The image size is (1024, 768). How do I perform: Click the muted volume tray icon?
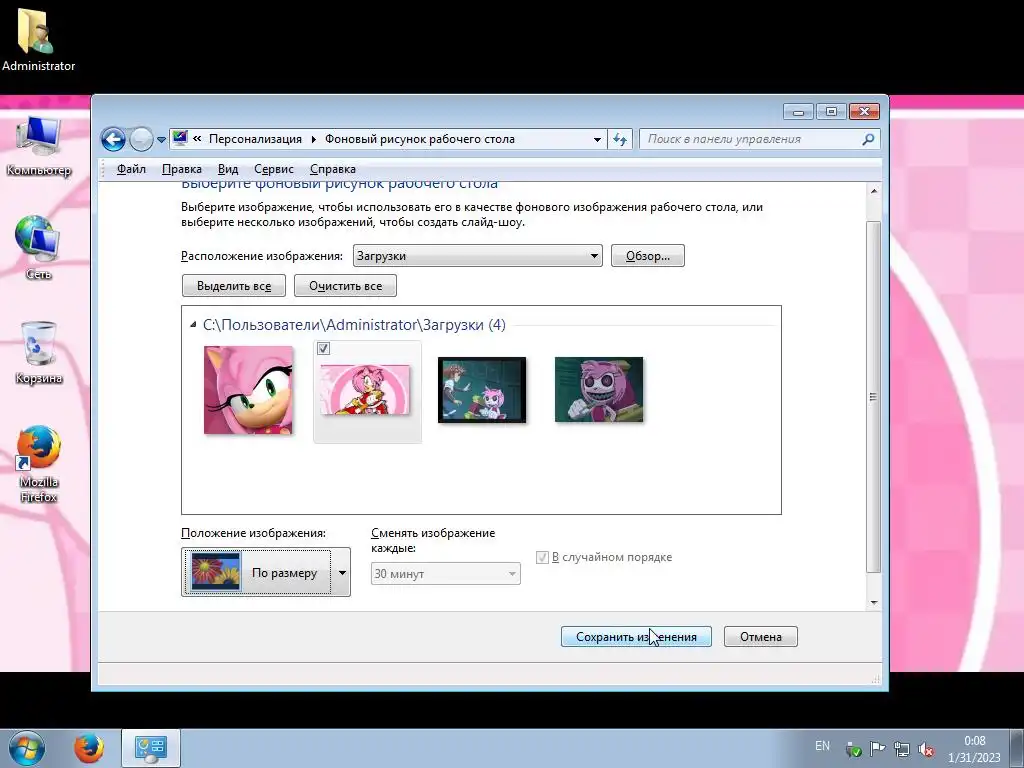coord(925,749)
